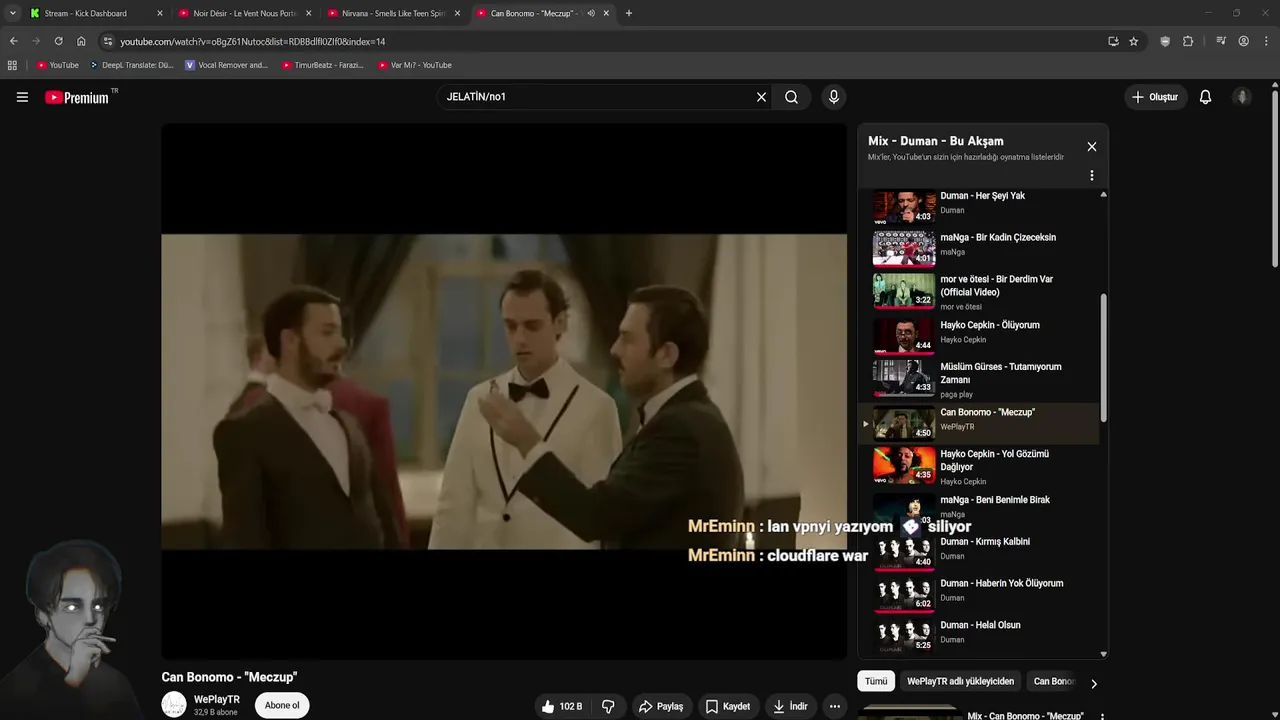Download the video with İndir
1280x720 pixels.
[790, 706]
